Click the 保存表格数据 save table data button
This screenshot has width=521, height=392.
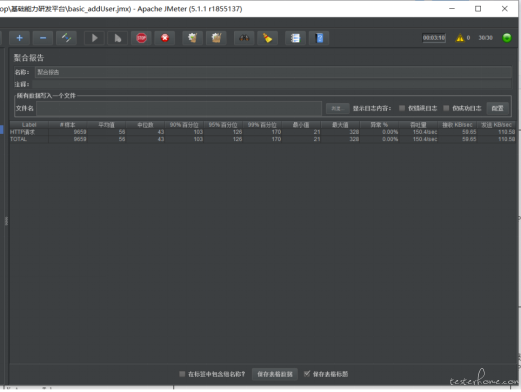[x=275, y=374]
